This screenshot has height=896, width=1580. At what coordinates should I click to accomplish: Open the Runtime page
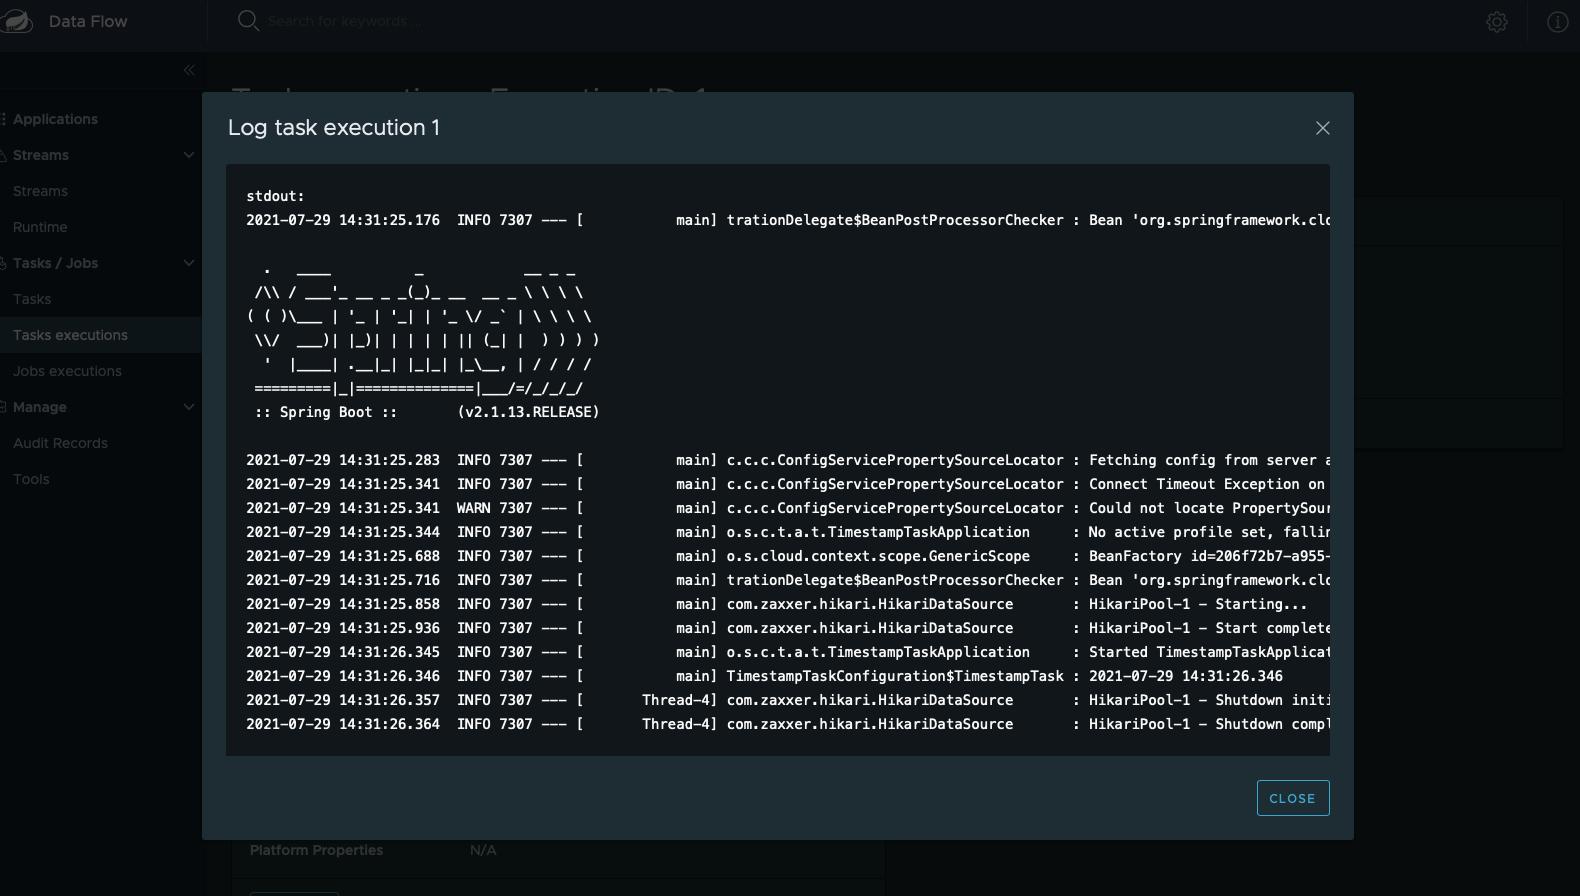click(x=40, y=227)
